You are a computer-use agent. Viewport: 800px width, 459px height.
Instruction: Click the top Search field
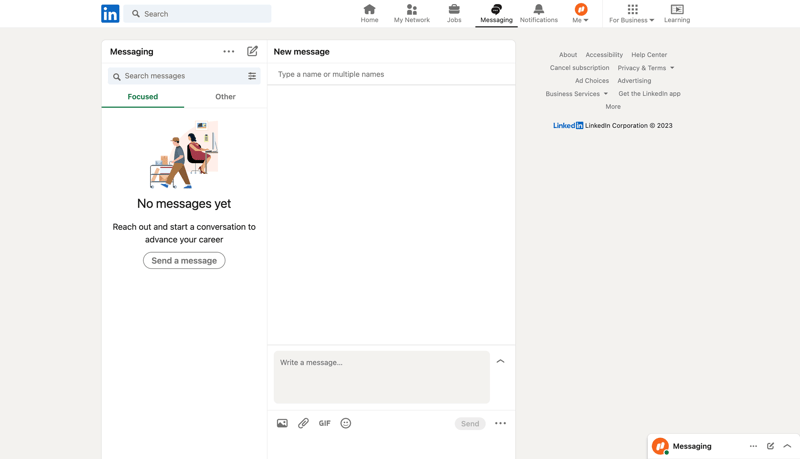point(197,14)
